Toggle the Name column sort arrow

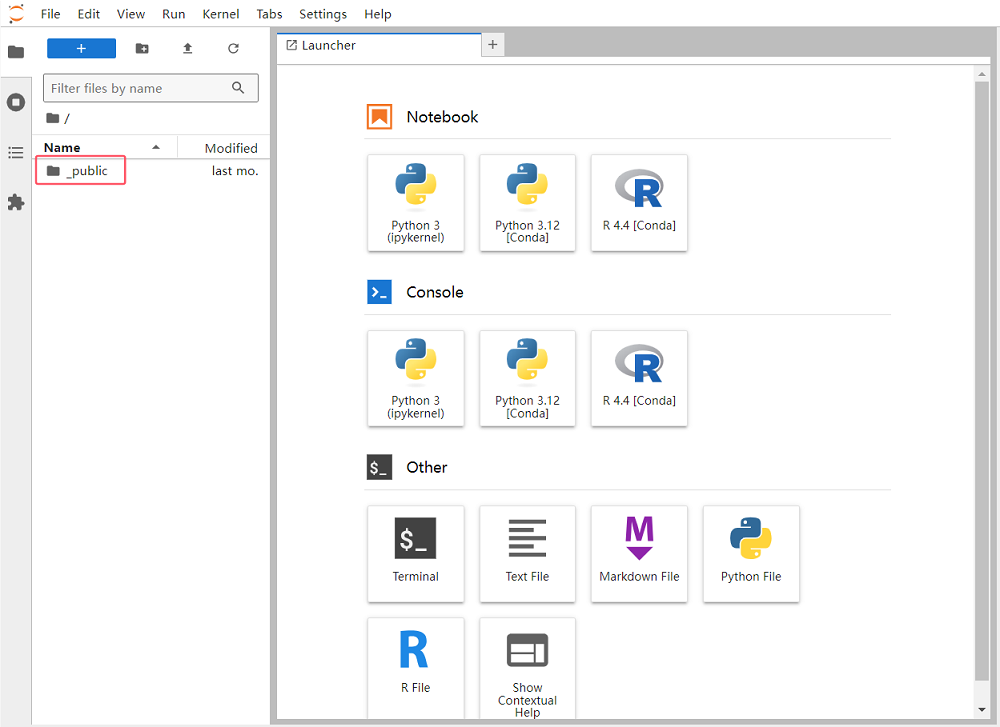(156, 147)
